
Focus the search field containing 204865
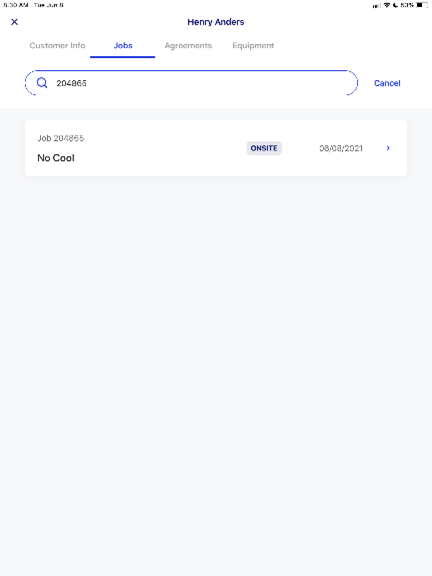pyautogui.click(x=191, y=83)
